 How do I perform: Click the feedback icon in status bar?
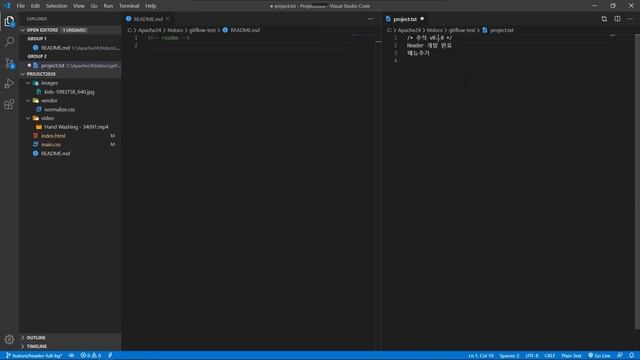point(620,356)
